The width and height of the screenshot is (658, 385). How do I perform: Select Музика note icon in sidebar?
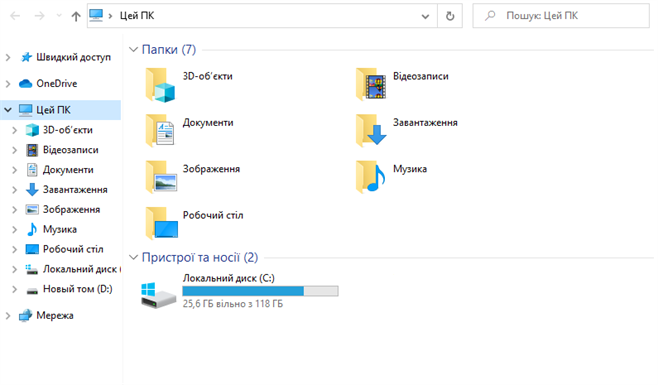click(32, 229)
